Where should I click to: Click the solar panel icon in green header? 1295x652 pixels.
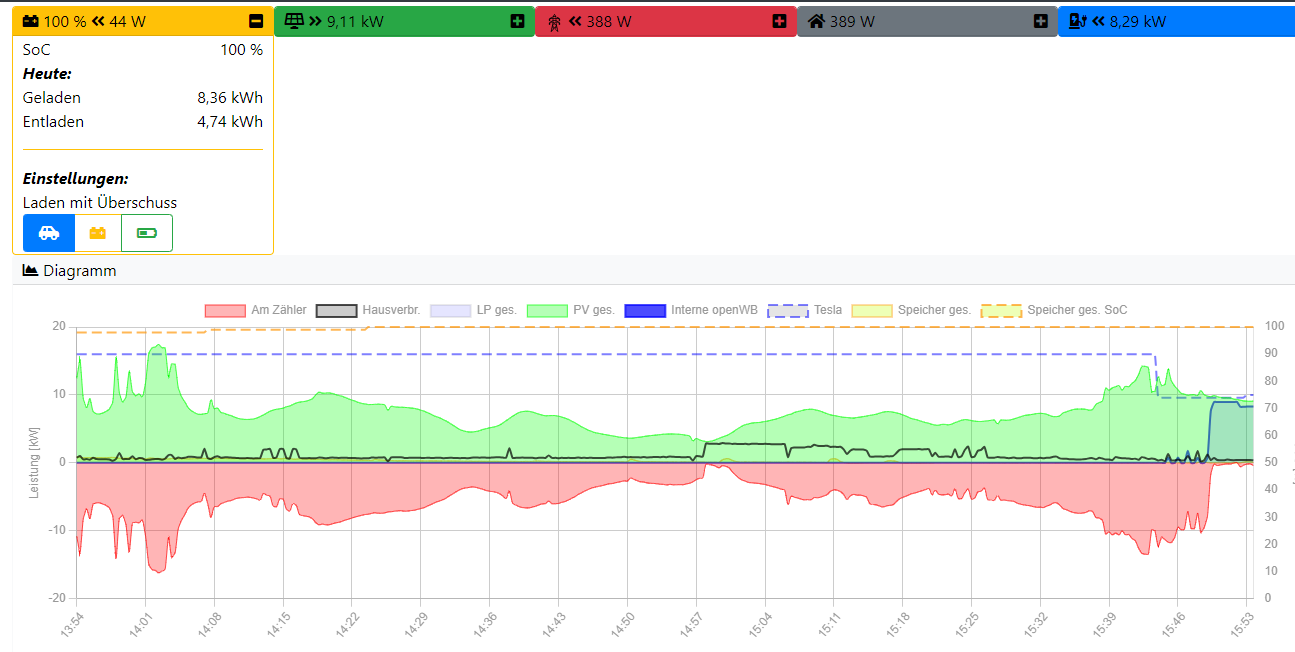tap(294, 21)
